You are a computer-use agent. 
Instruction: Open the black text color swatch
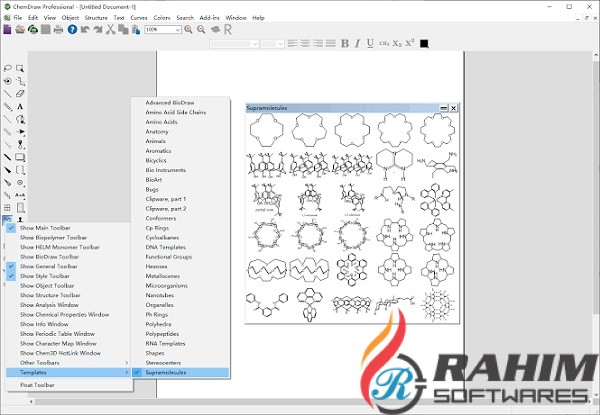click(x=424, y=44)
